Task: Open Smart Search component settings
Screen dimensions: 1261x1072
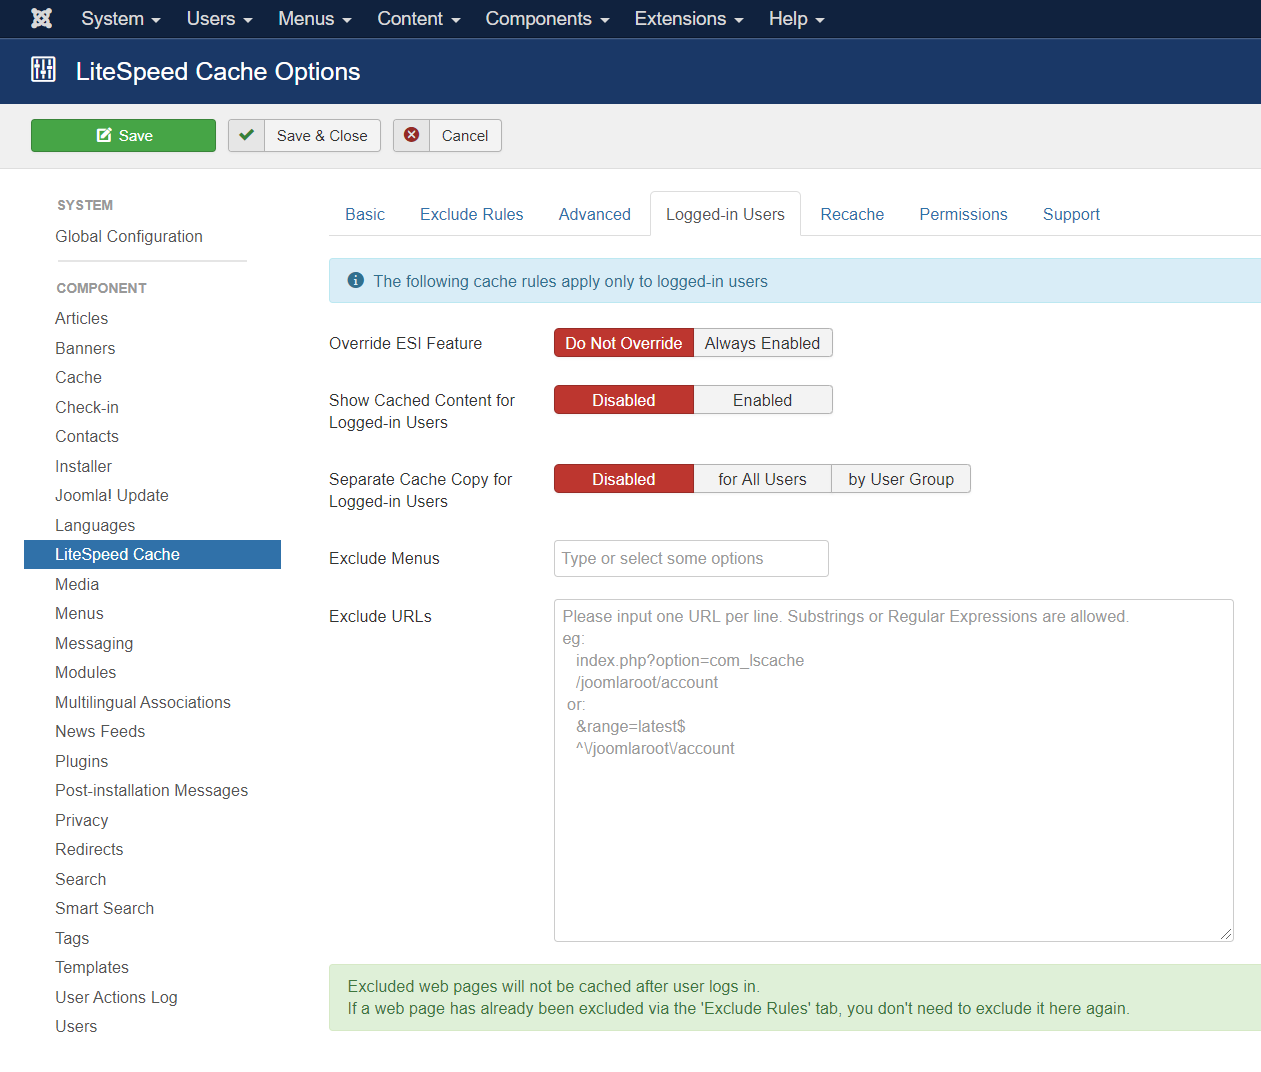Action: (104, 908)
